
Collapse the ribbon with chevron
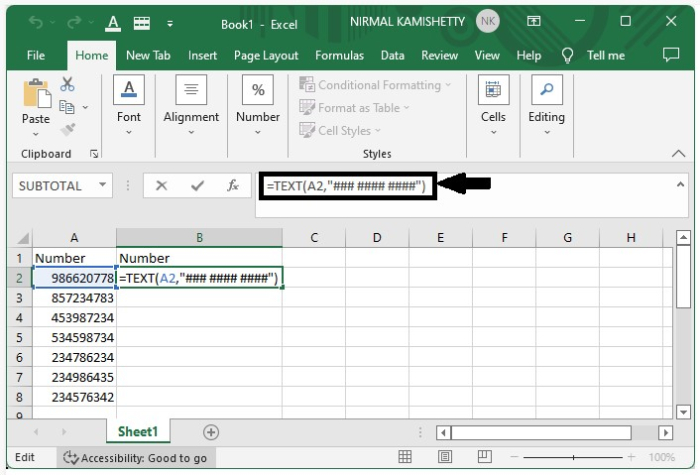[x=678, y=154]
